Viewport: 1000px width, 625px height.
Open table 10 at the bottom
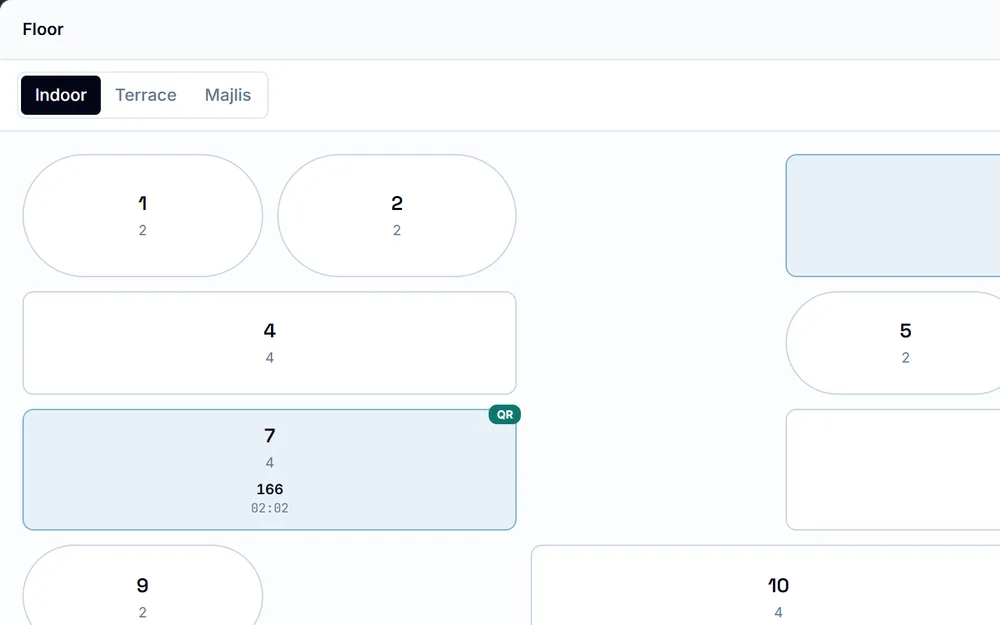[x=765, y=585]
